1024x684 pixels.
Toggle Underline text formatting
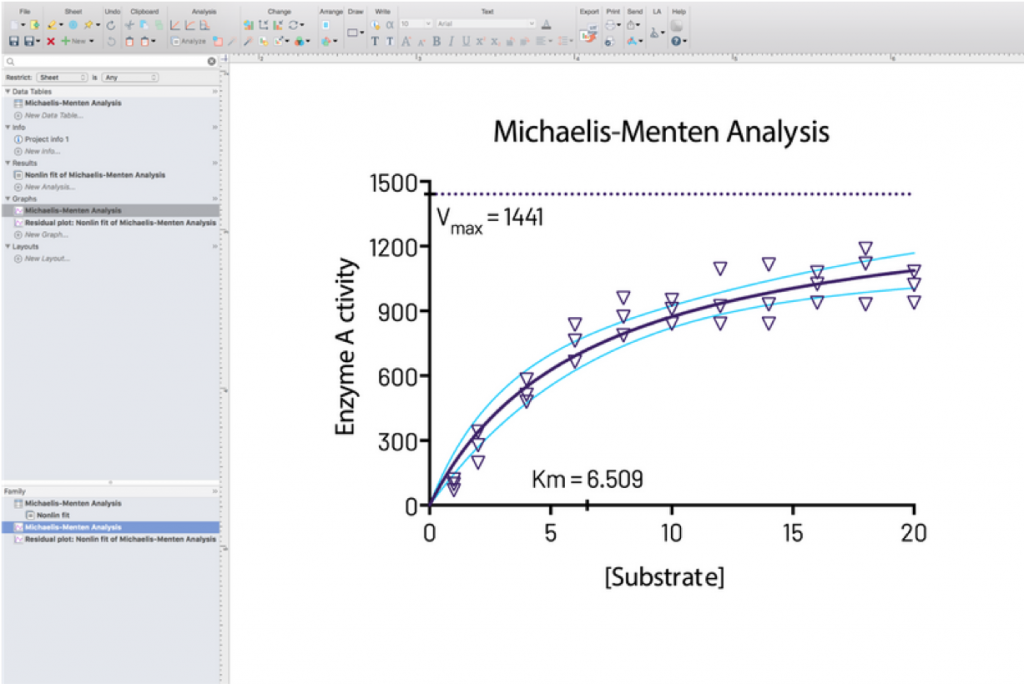(x=466, y=41)
